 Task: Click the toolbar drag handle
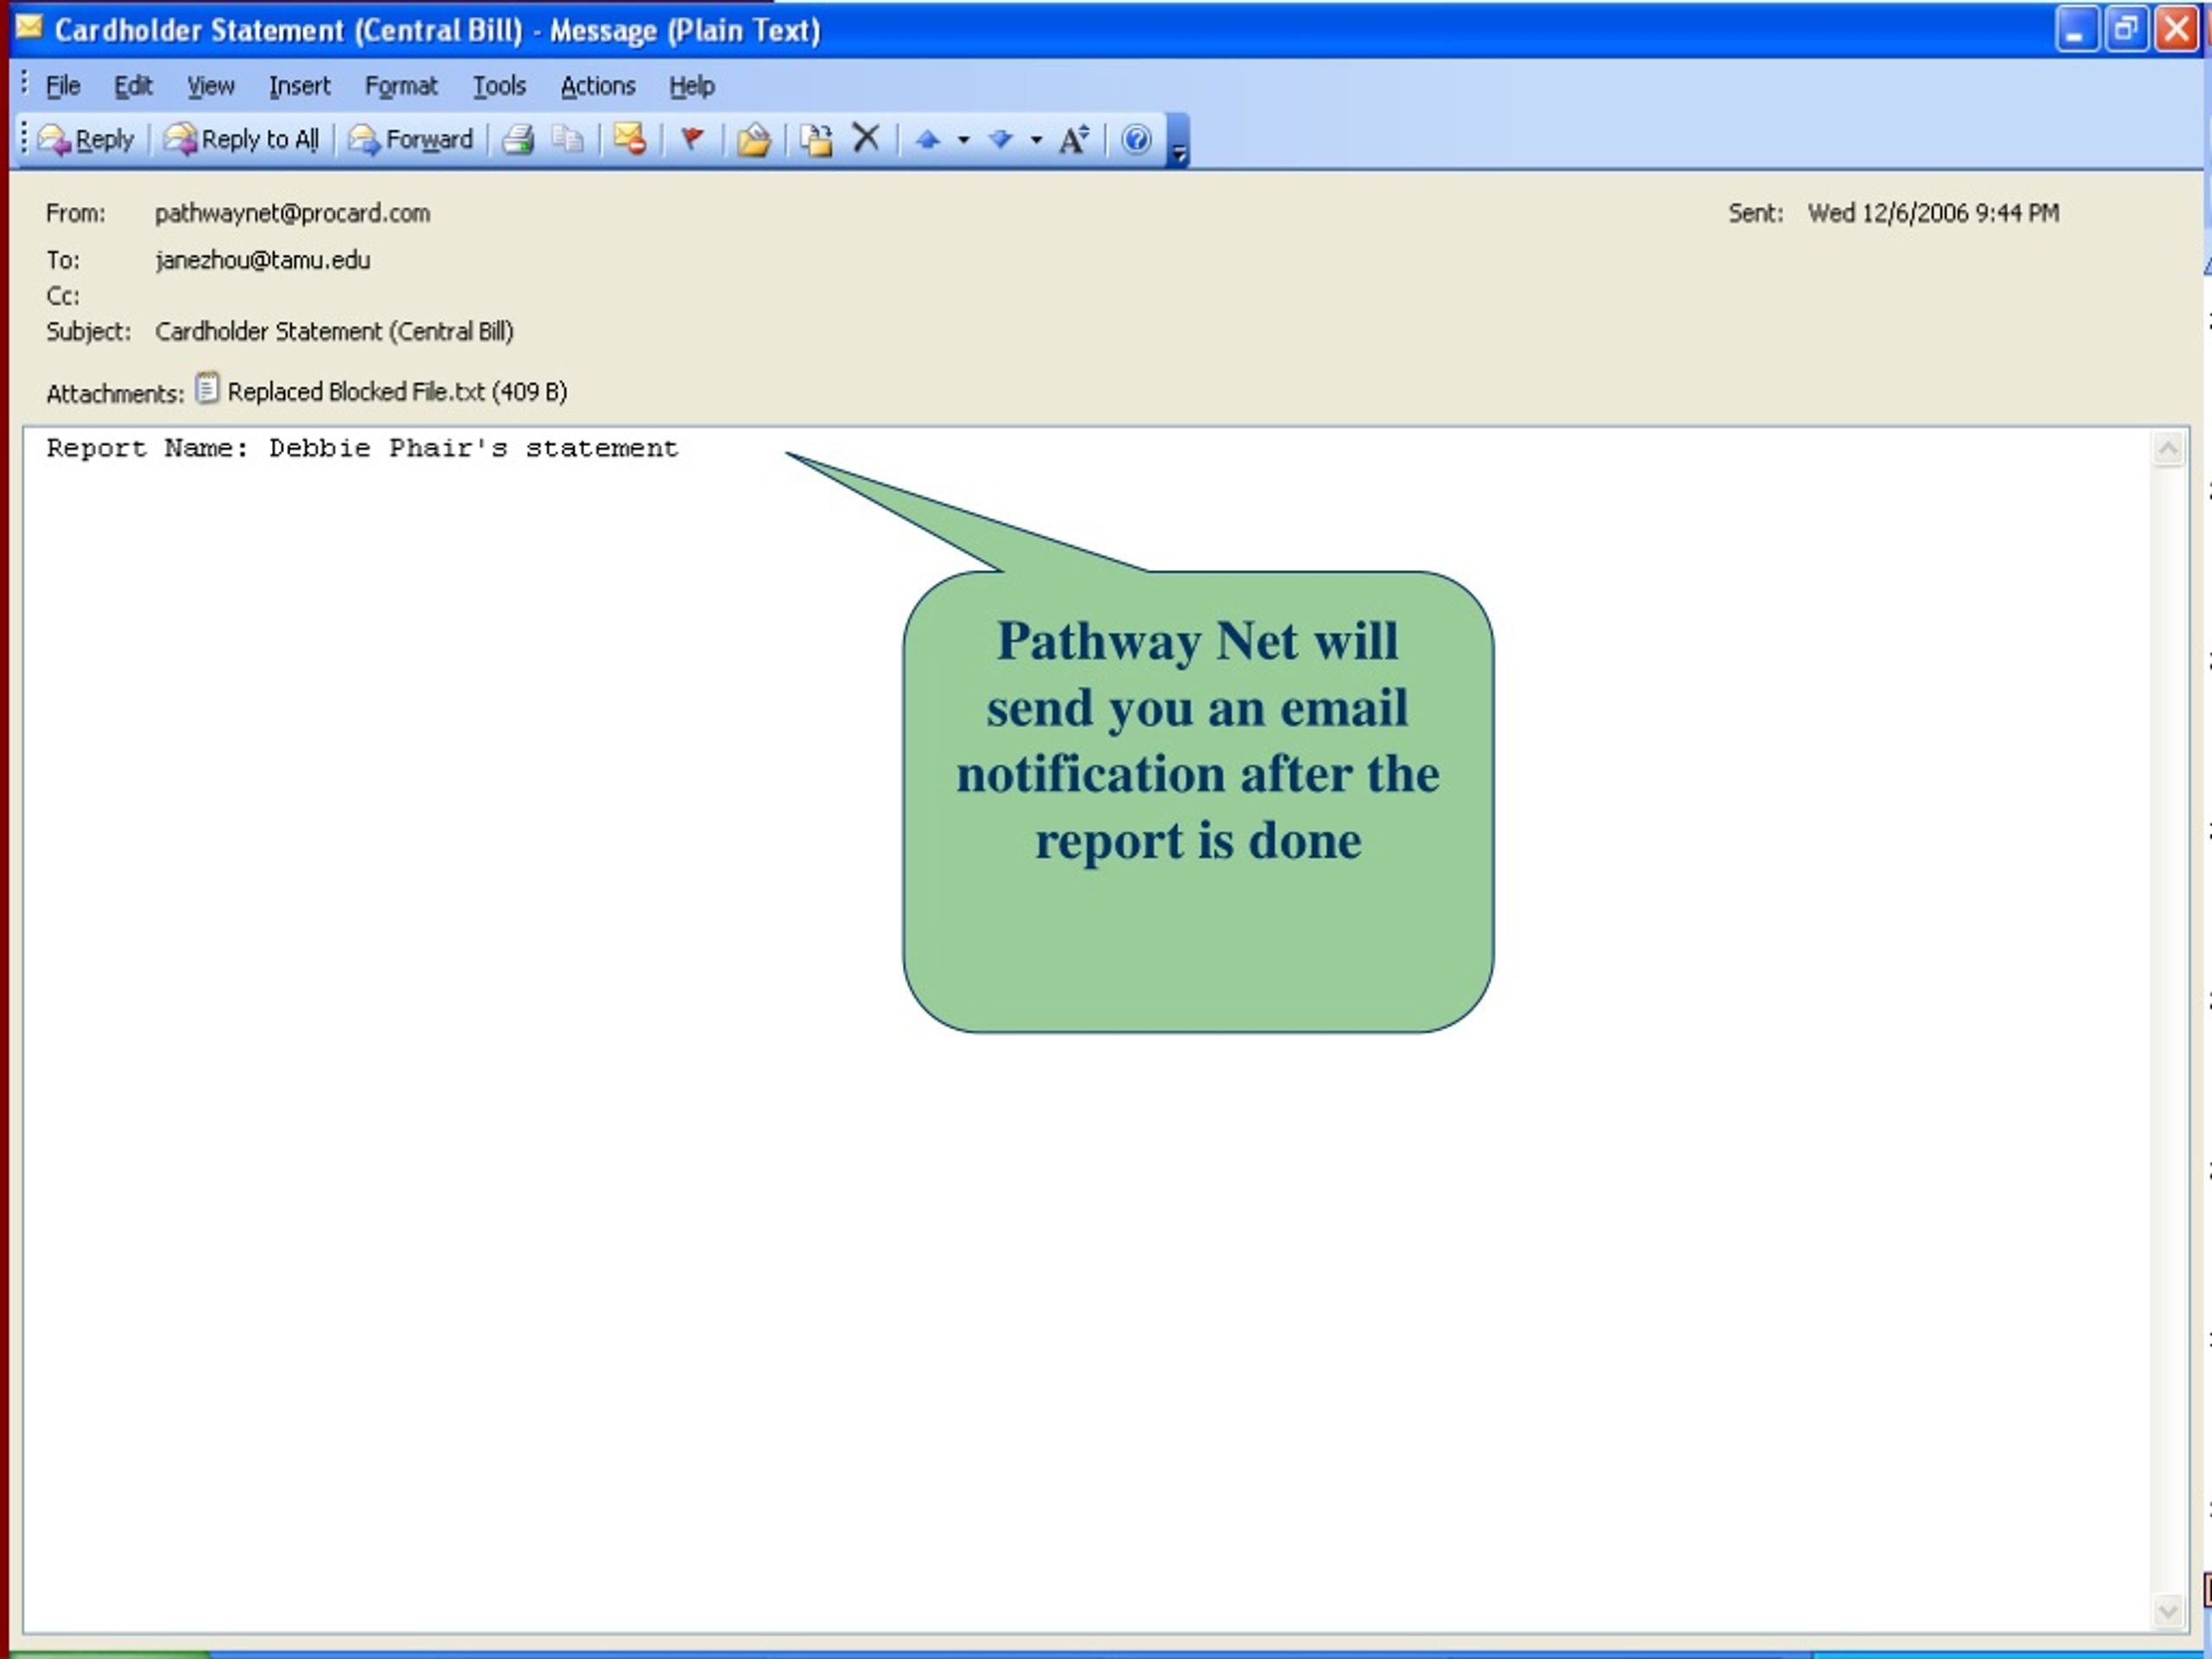[x=24, y=139]
